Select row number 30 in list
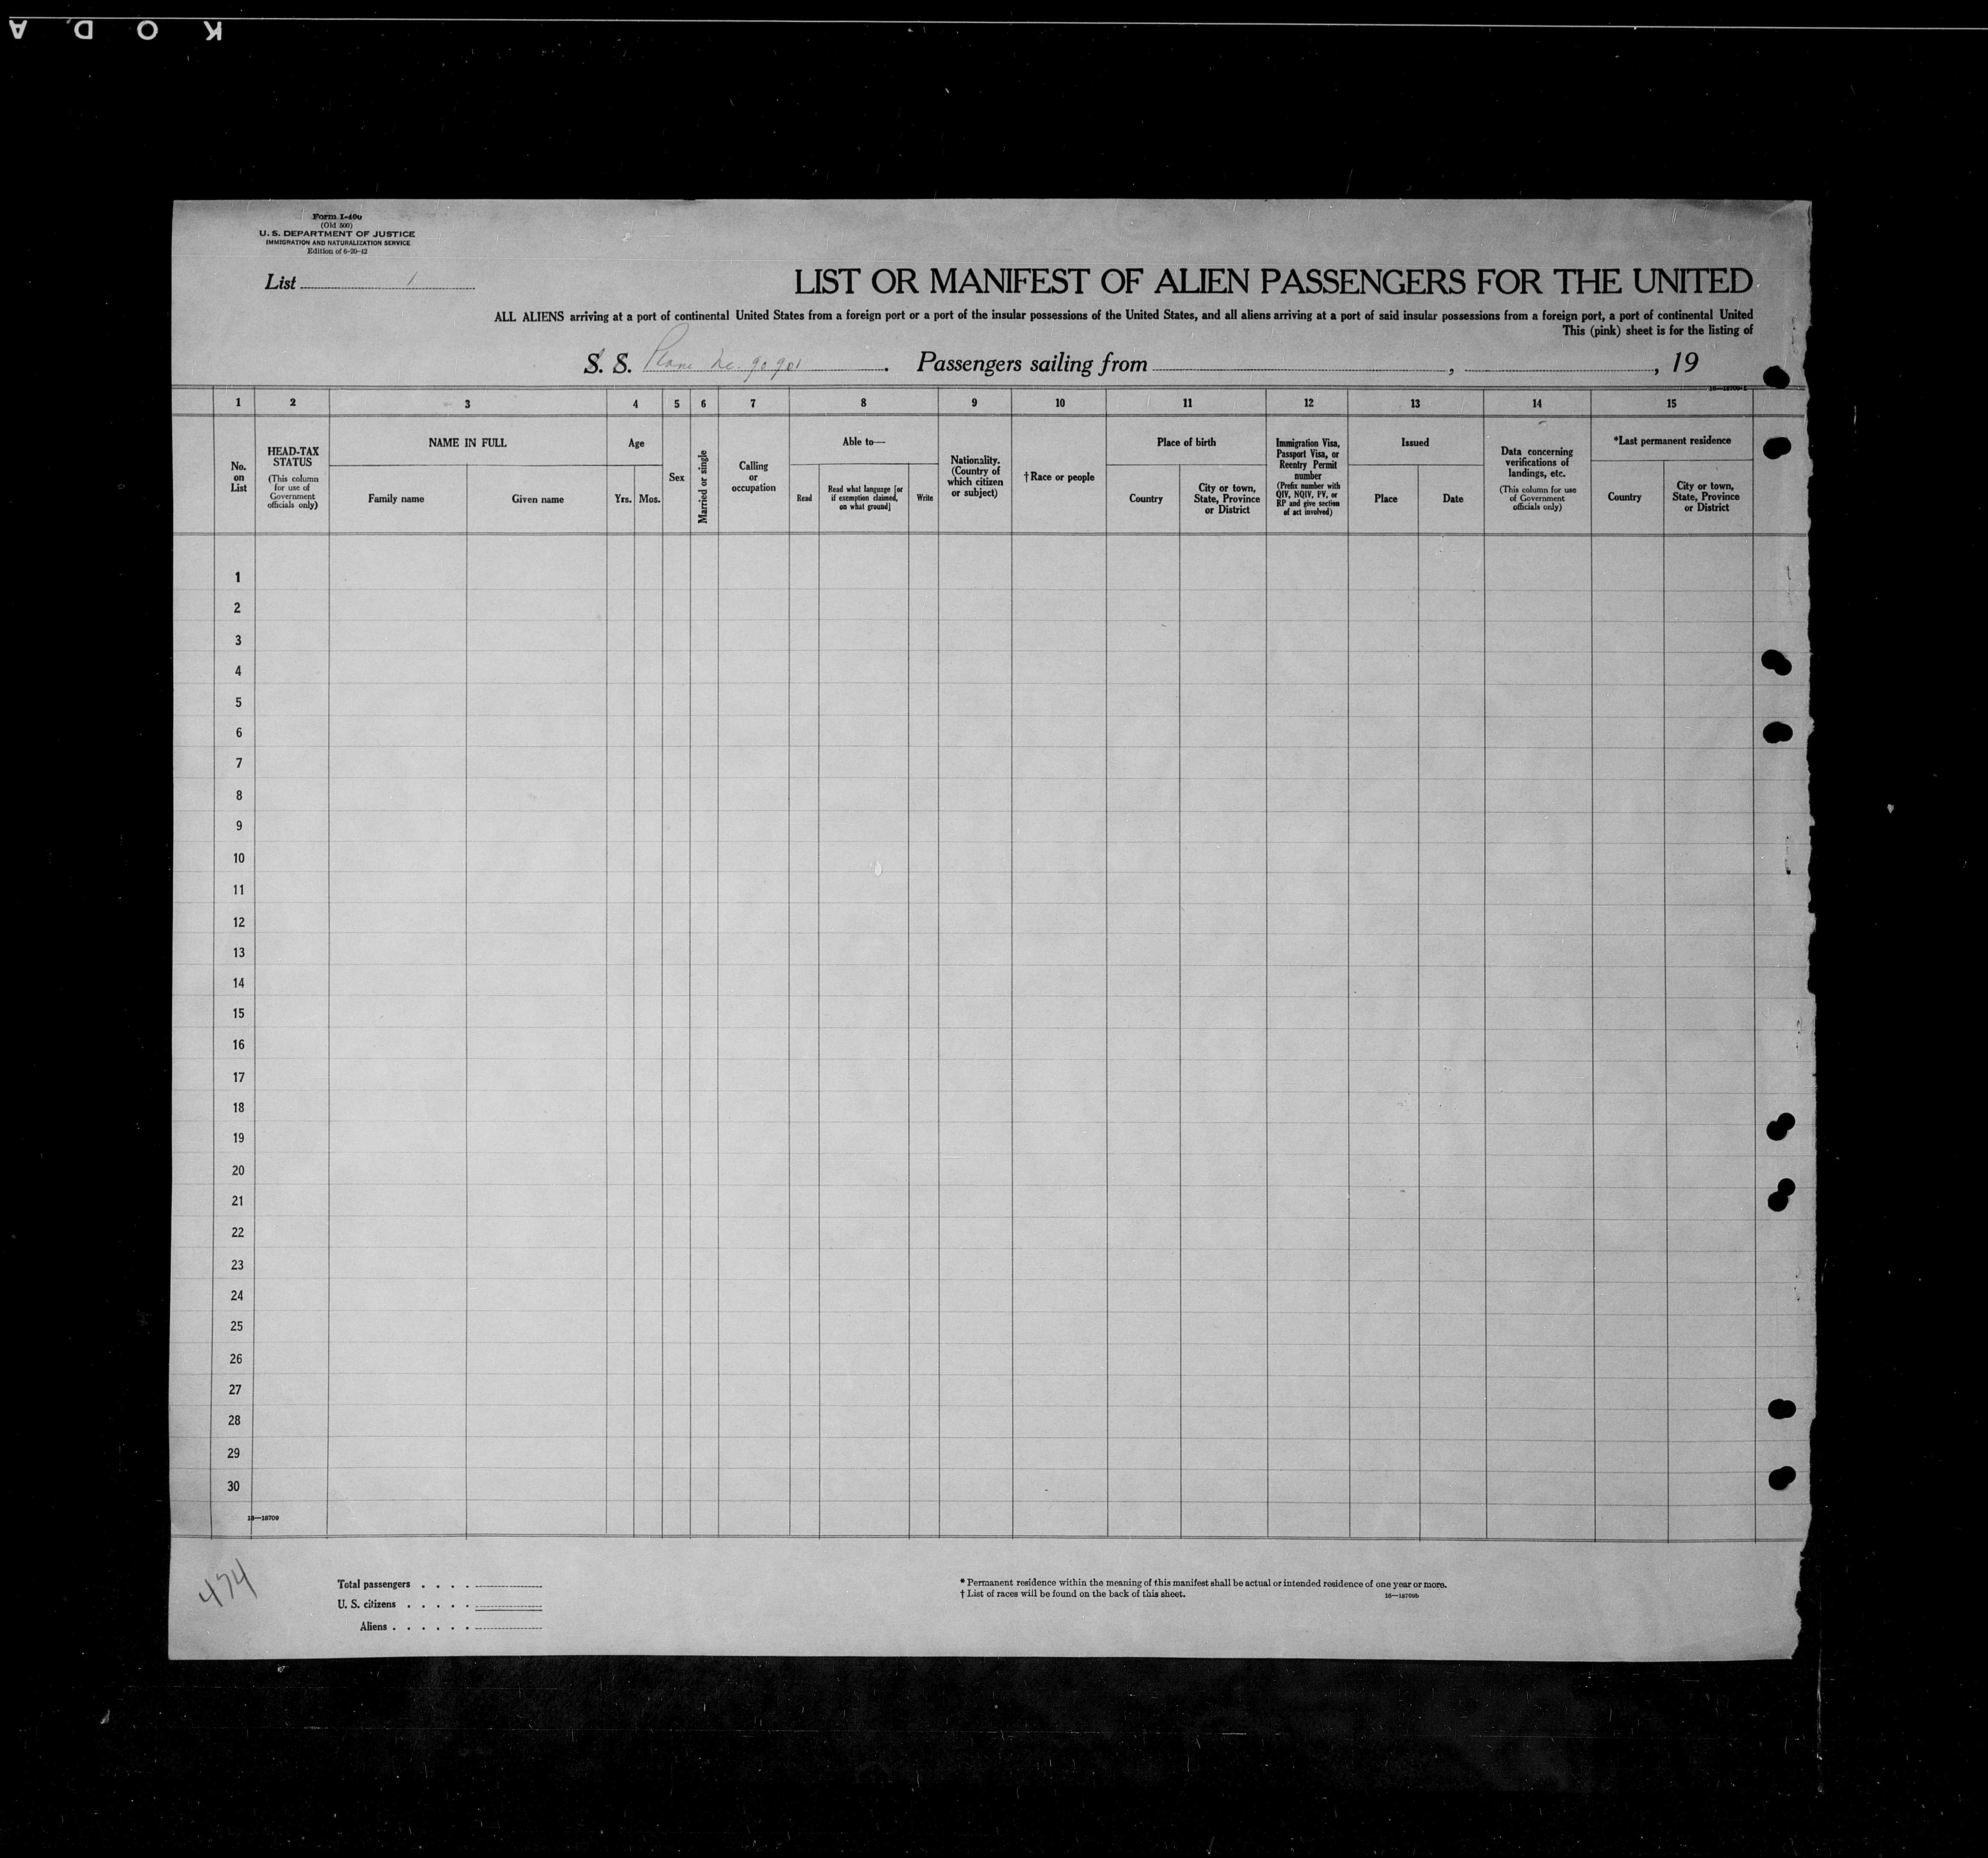Viewport: 1988px width, 1858px height. [234, 1486]
